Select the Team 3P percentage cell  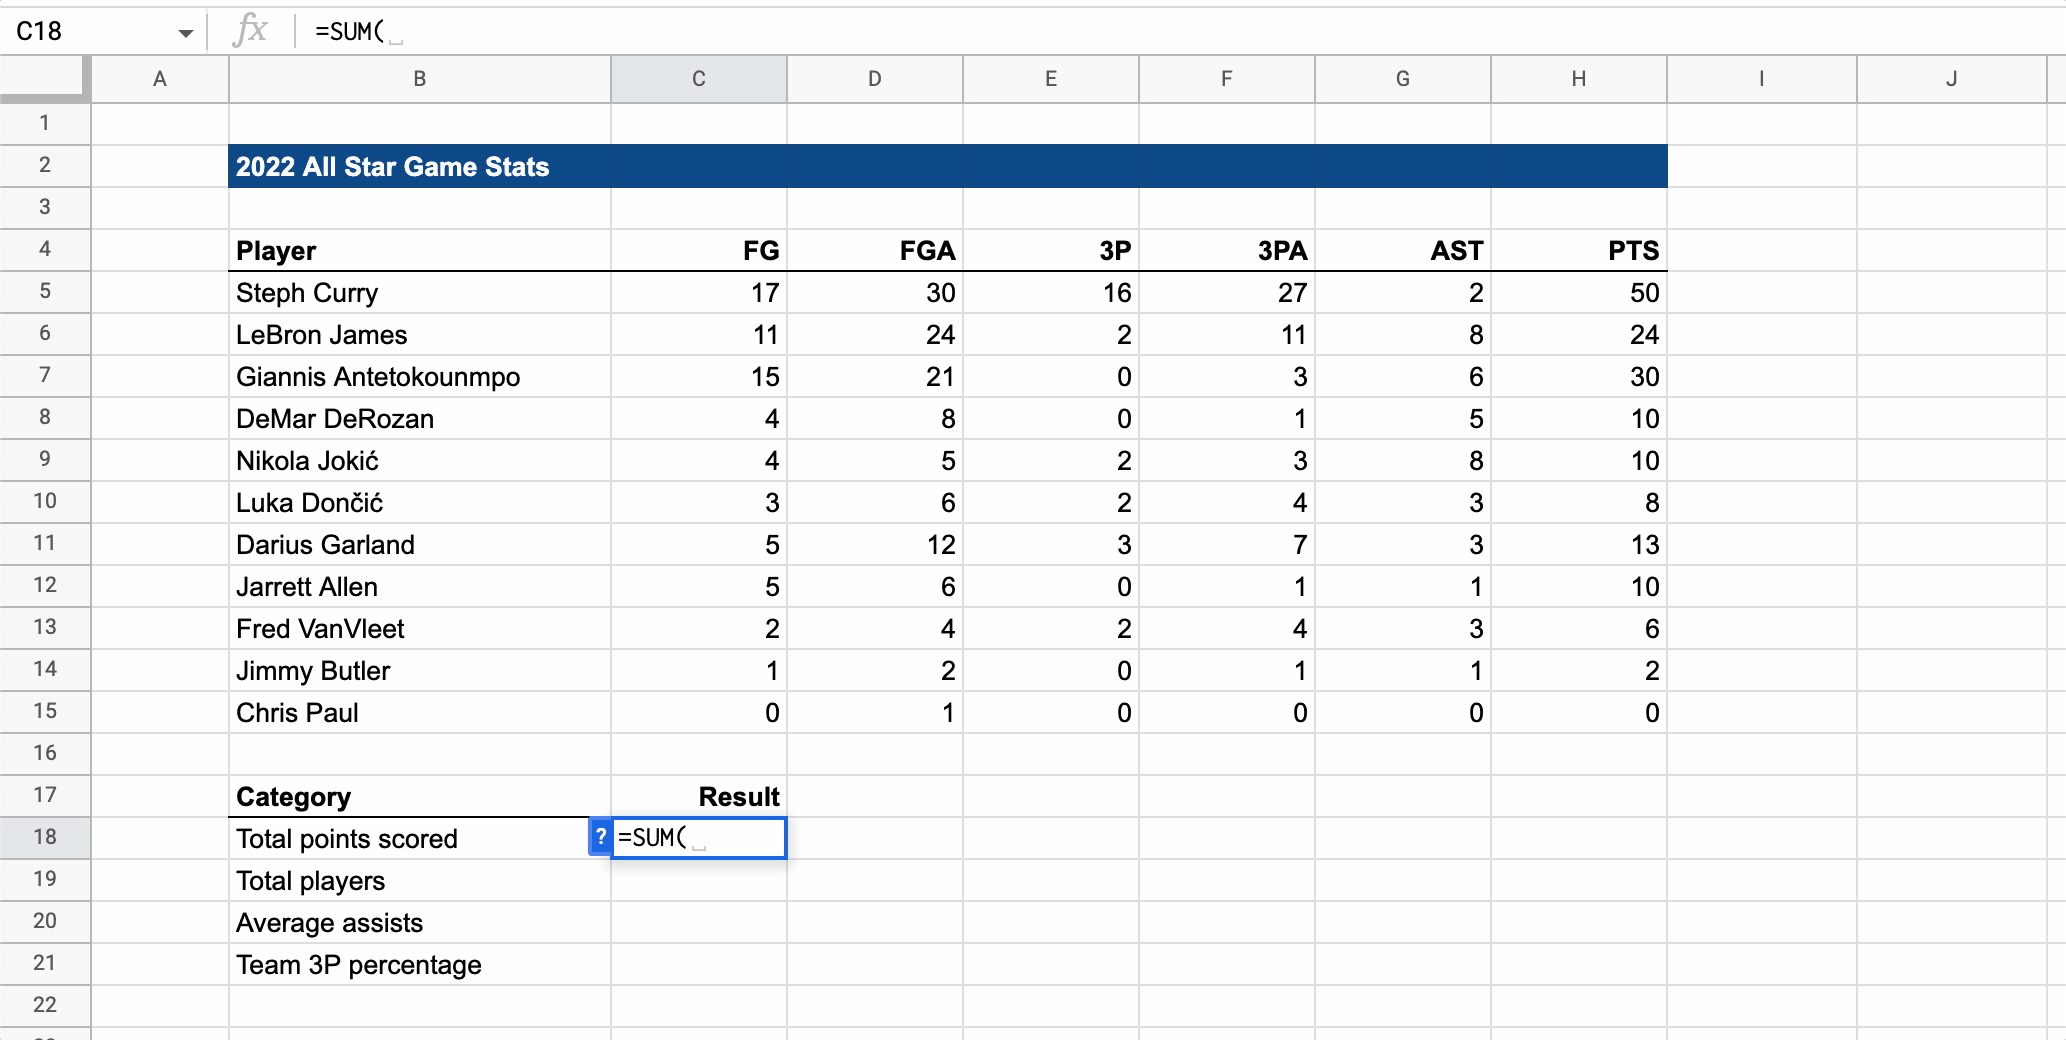click(x=420, y=965)
